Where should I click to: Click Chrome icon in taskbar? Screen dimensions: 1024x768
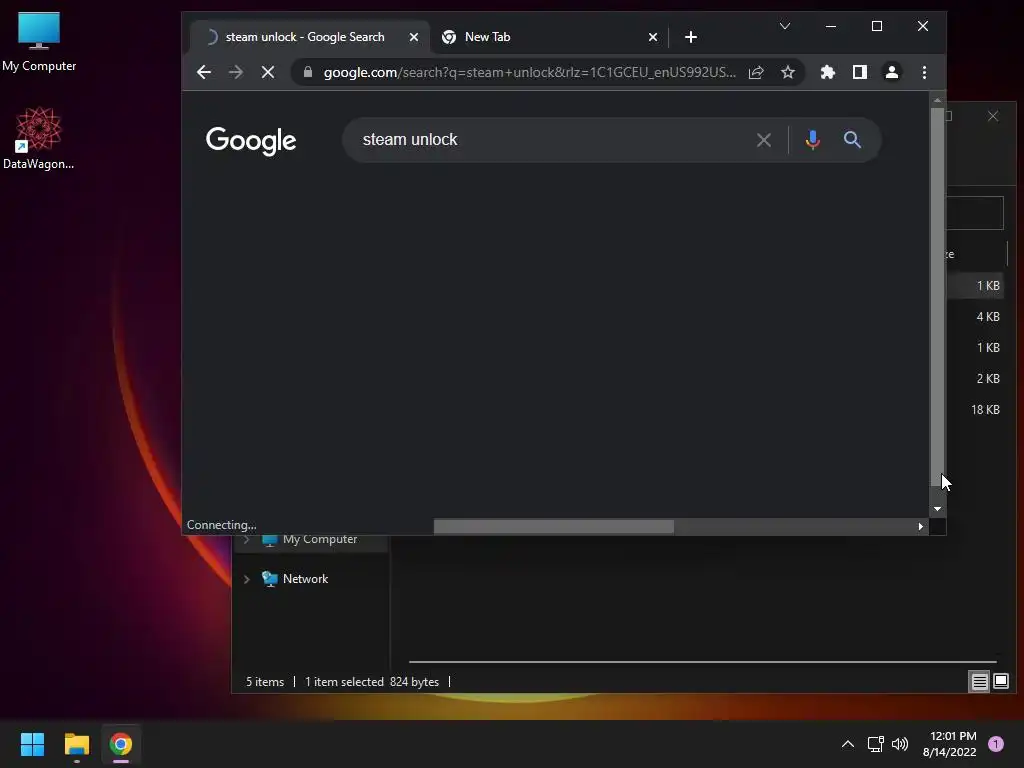(x=121, y=744)
